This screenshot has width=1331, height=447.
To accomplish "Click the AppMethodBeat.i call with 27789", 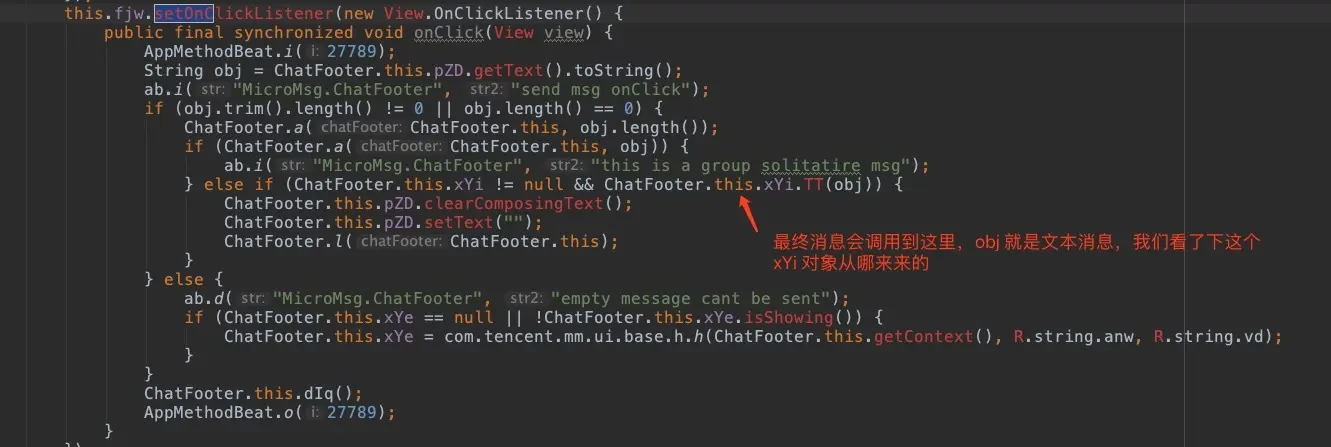I will 269,51.
